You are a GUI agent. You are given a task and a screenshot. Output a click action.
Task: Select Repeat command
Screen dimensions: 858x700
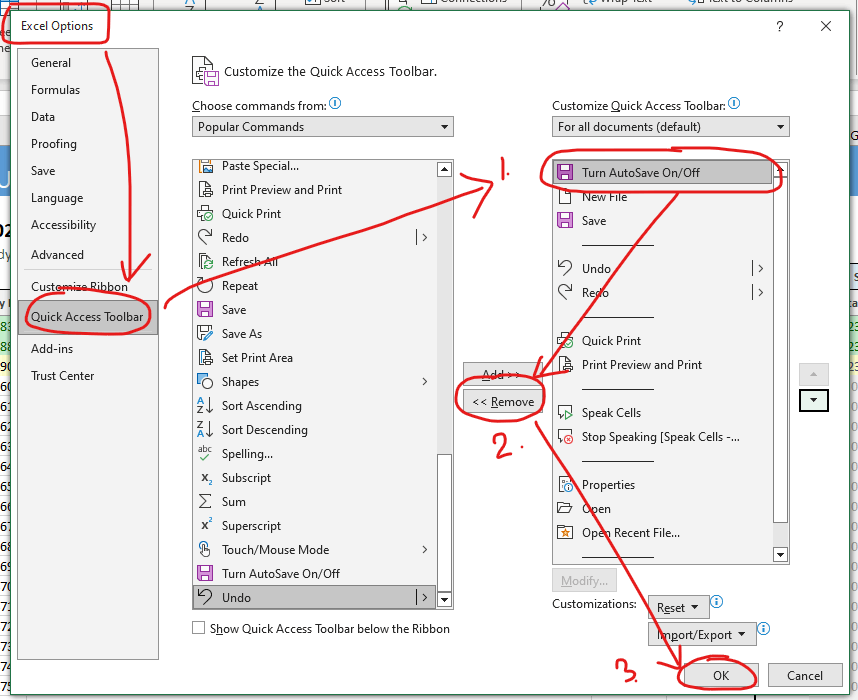click(x=315, y=286)
